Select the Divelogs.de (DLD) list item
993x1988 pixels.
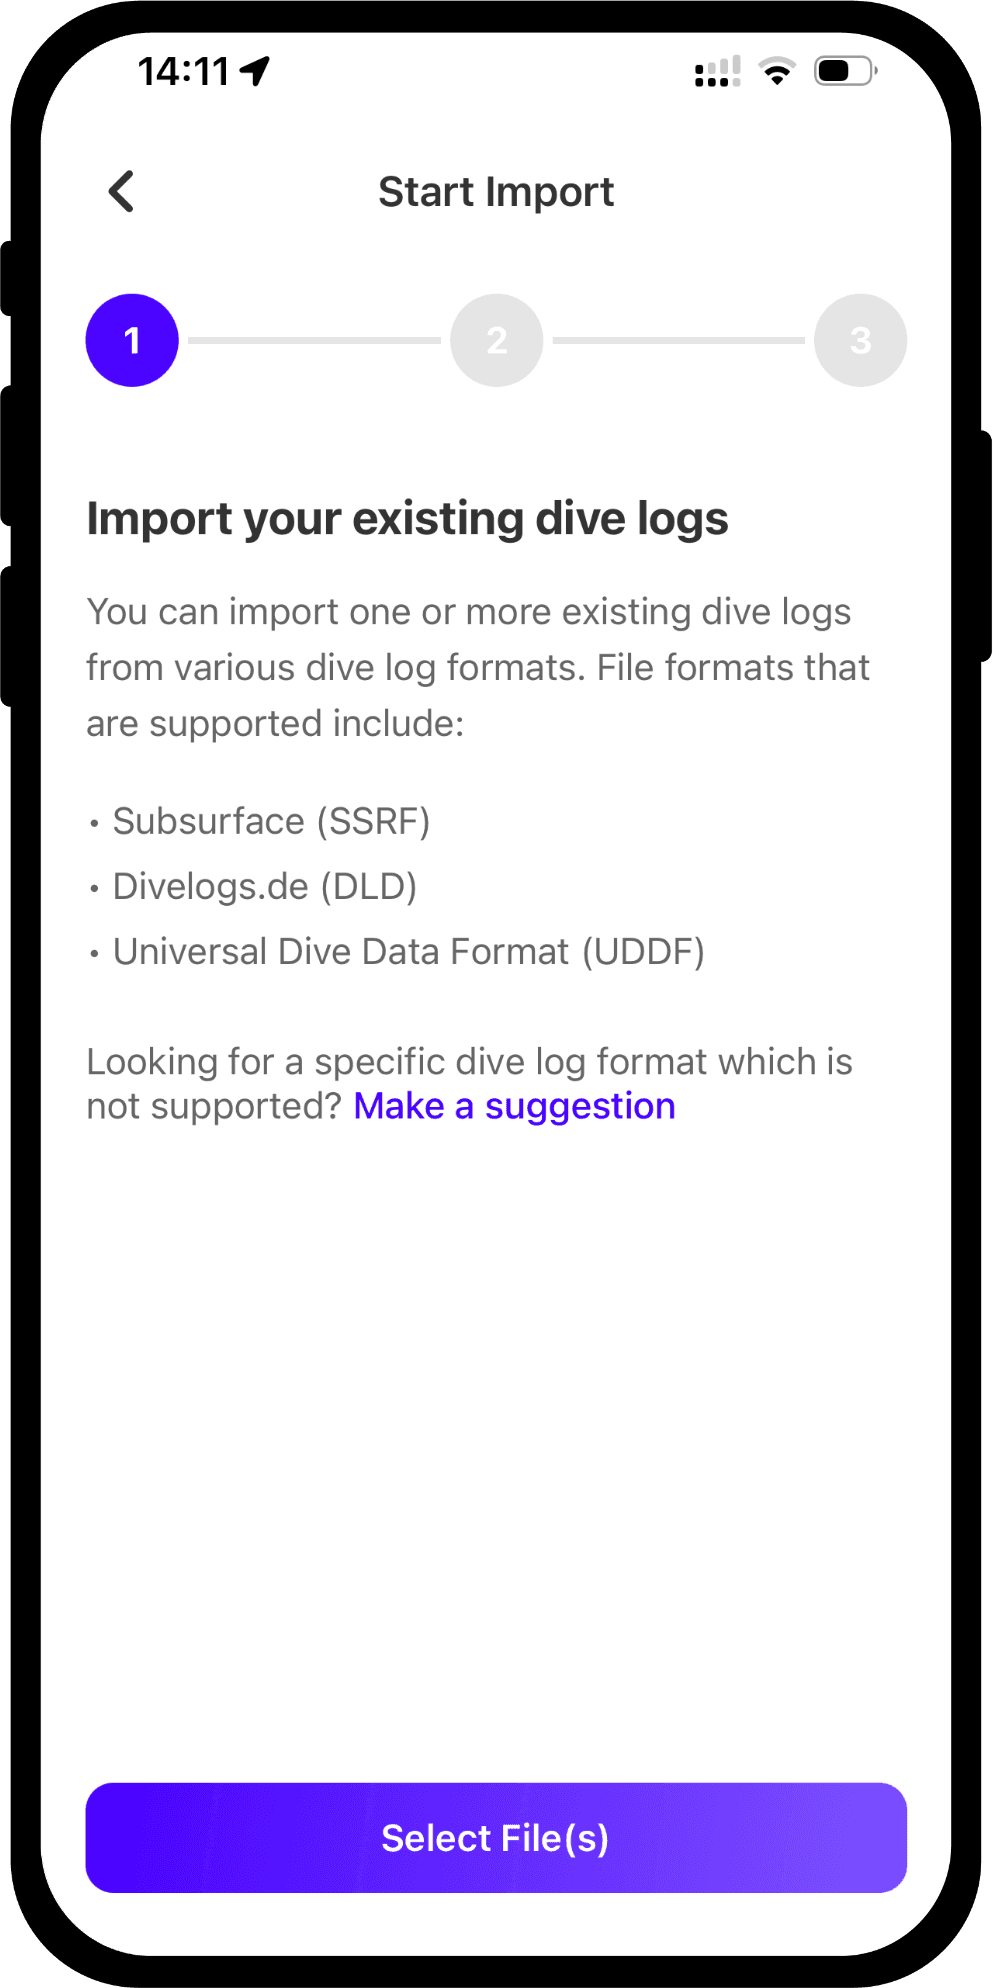[265, 886]
